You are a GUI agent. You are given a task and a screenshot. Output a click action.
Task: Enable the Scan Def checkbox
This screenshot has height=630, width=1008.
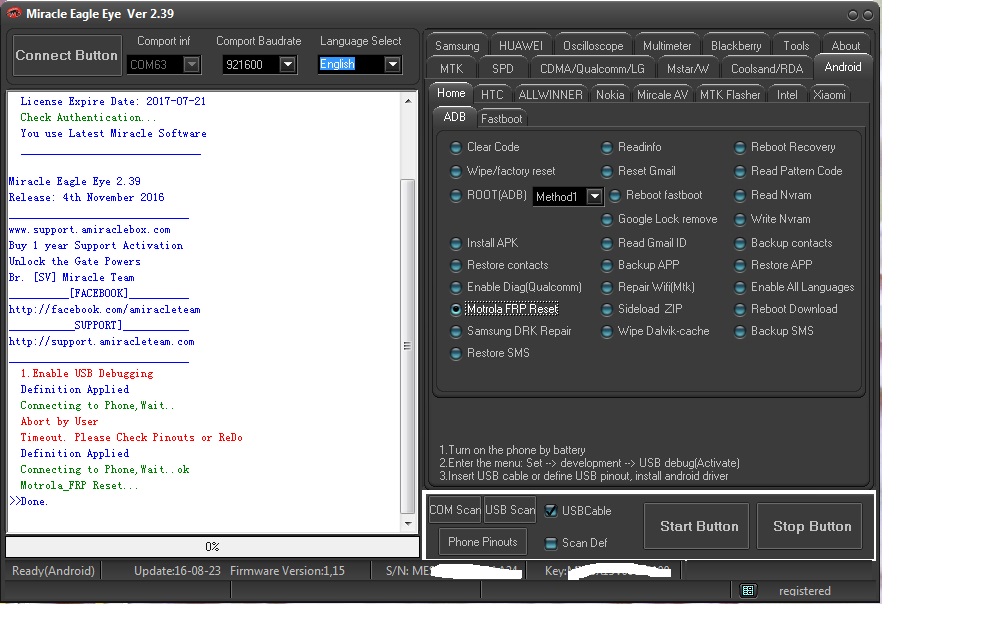(551, 543)
